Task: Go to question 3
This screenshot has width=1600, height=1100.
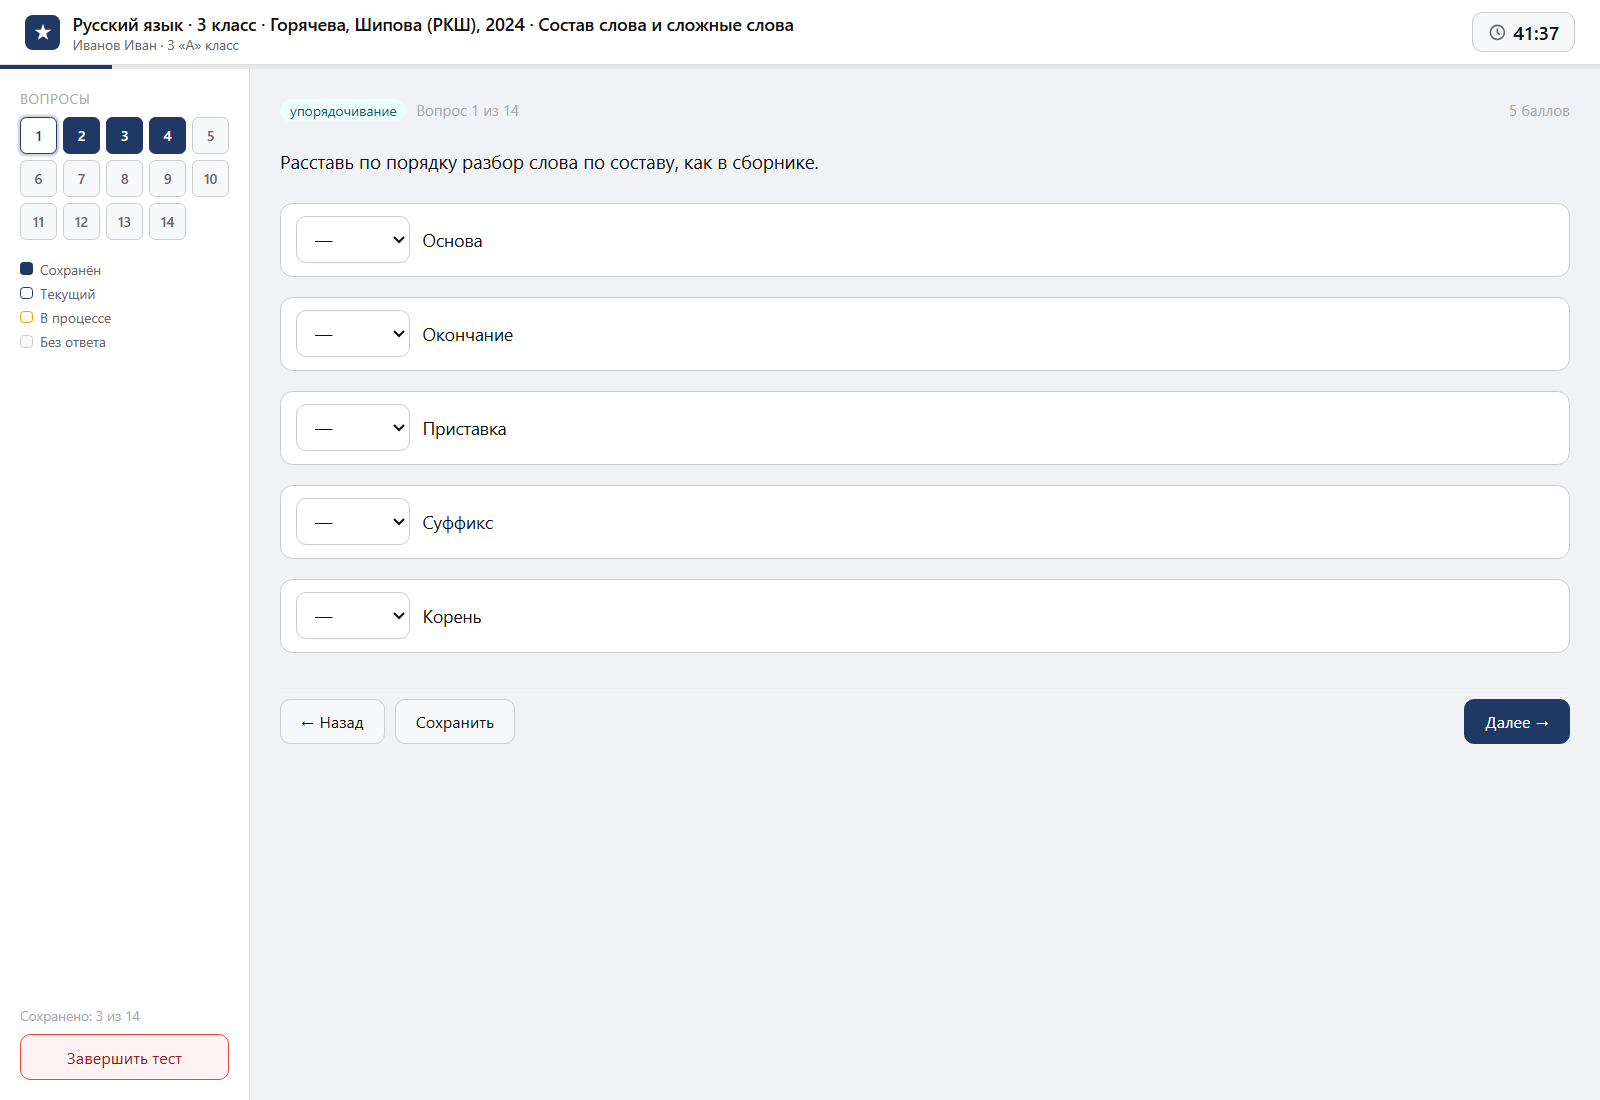Action: (x=124, y=136)
